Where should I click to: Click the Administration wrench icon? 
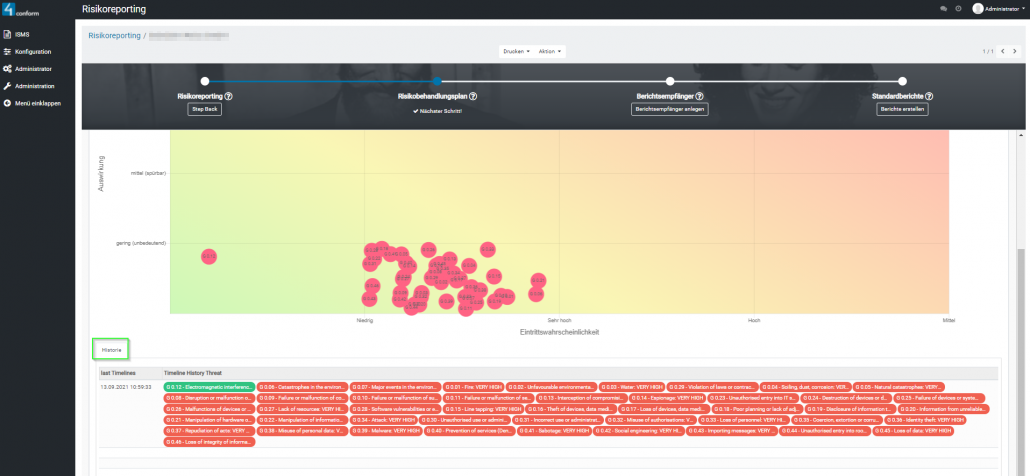coord(8,86)
